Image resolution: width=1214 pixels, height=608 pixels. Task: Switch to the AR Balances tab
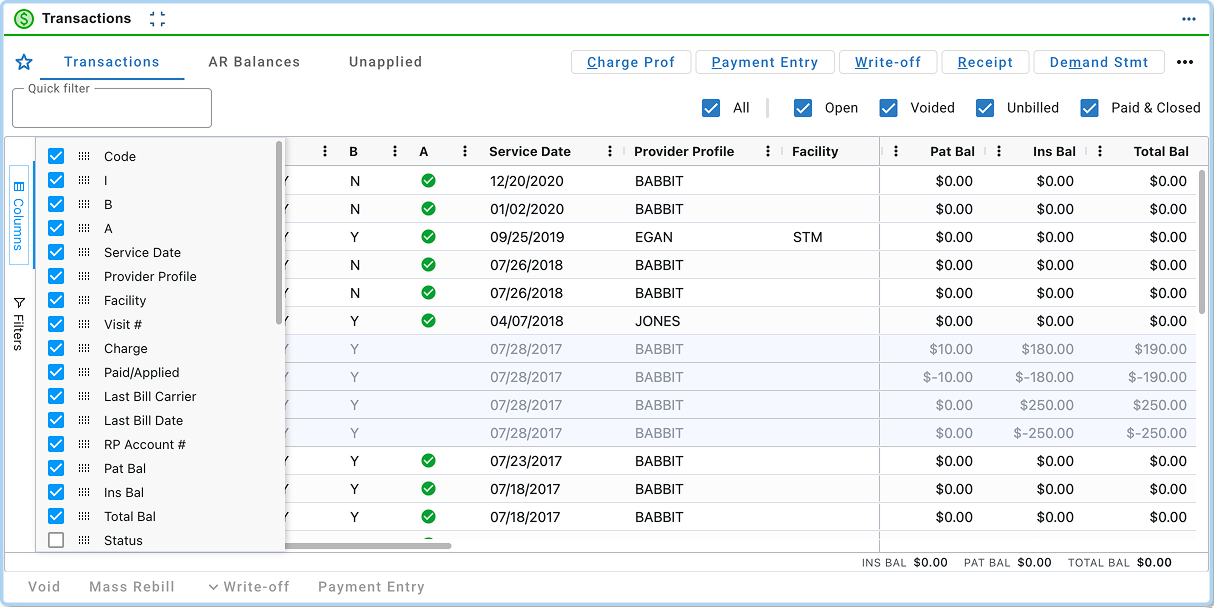254,62
